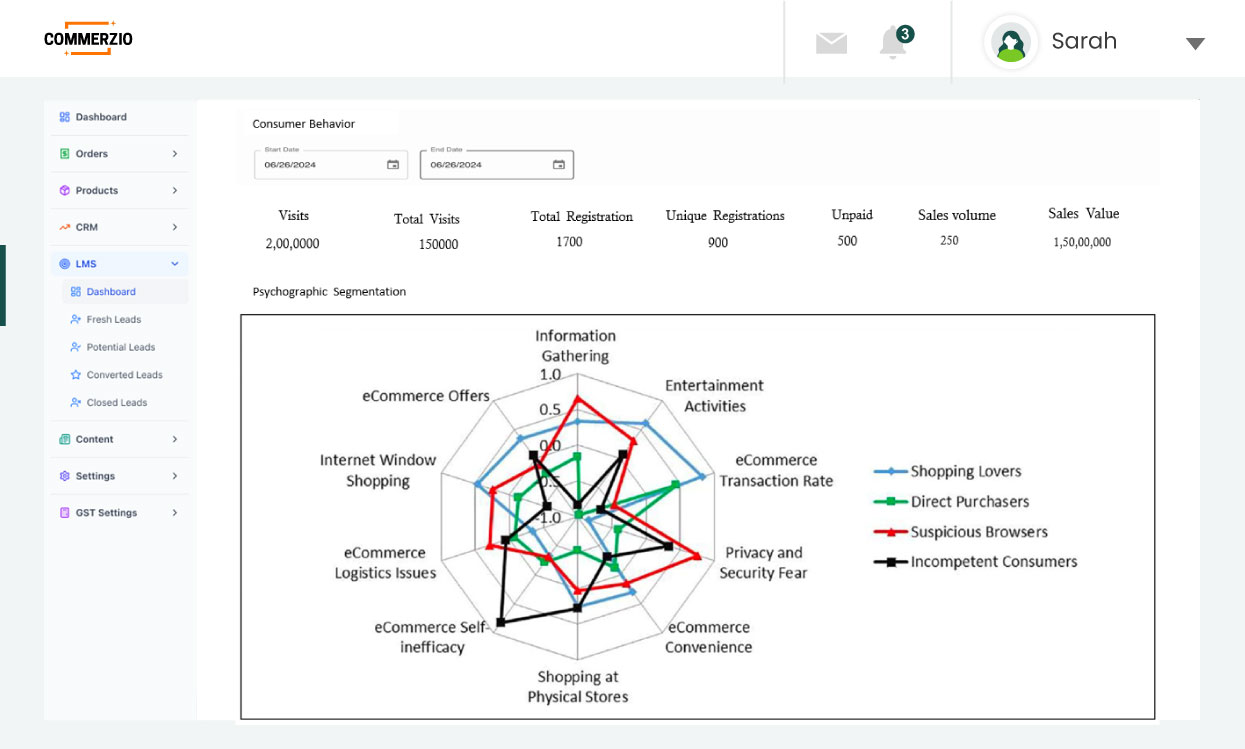Click the Start Date input field

(x=320, y=165)
